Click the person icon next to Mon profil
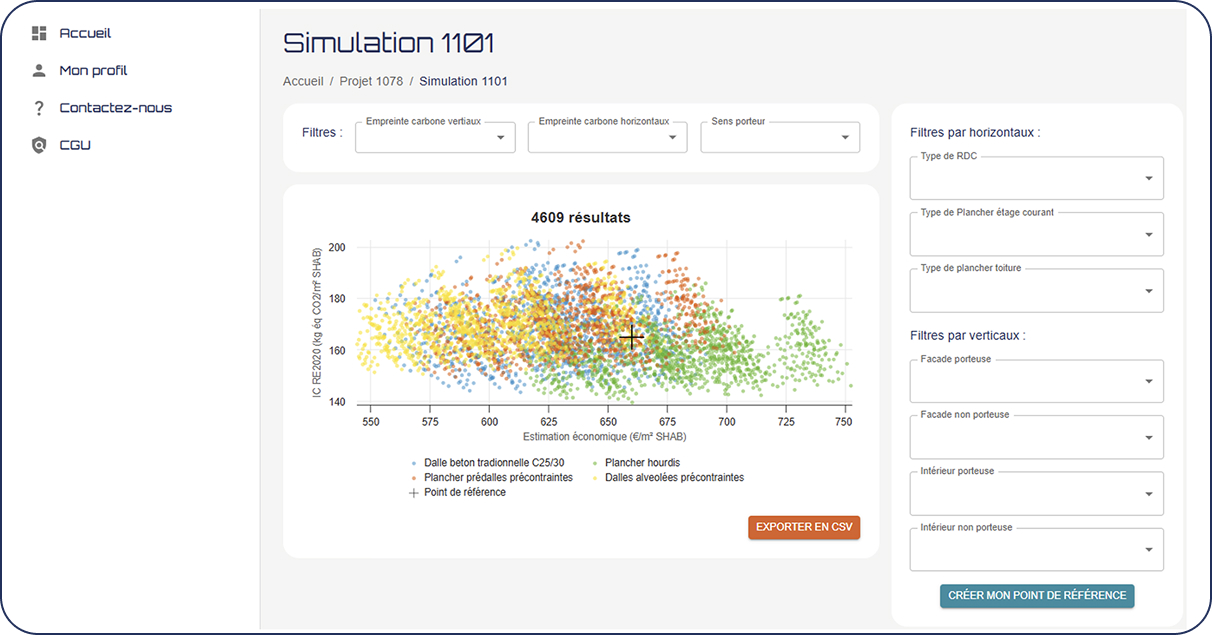 click(x=38, y=70)
